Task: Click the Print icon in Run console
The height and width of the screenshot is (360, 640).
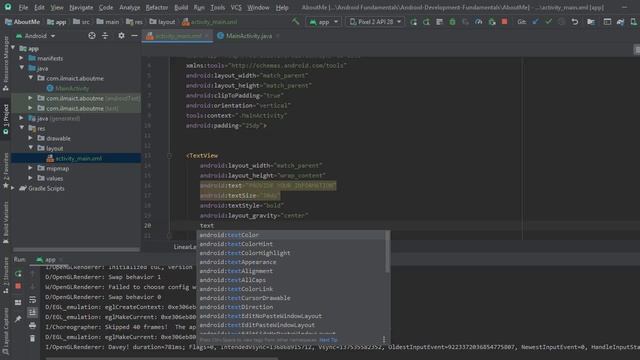Action: coord(33,326)
